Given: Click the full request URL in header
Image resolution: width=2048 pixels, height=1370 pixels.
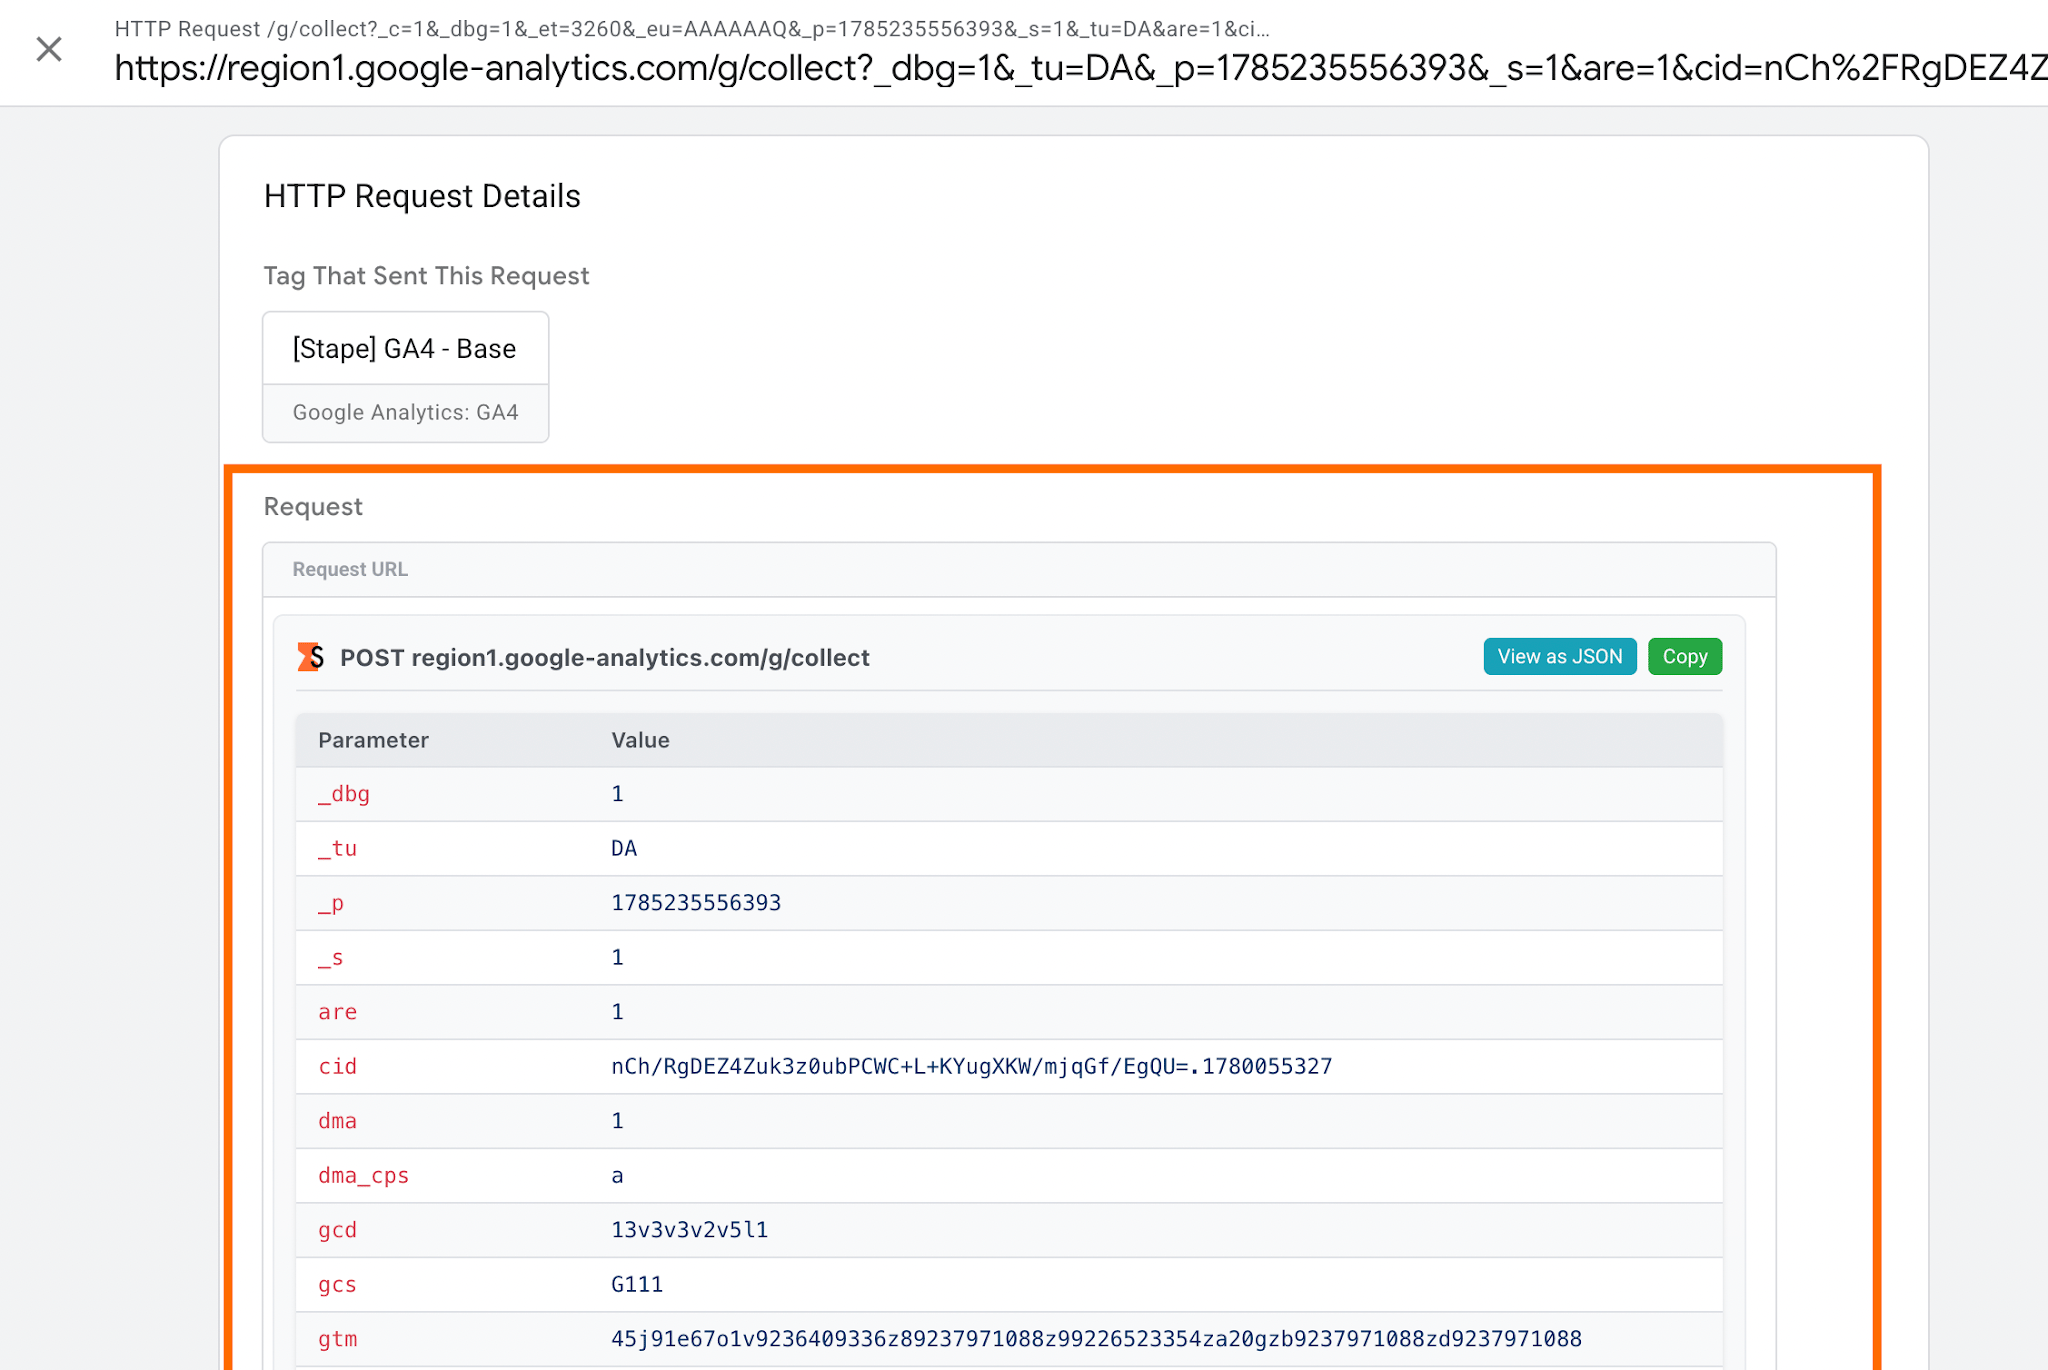Looking at the screenshot, I should point(1080,68).
